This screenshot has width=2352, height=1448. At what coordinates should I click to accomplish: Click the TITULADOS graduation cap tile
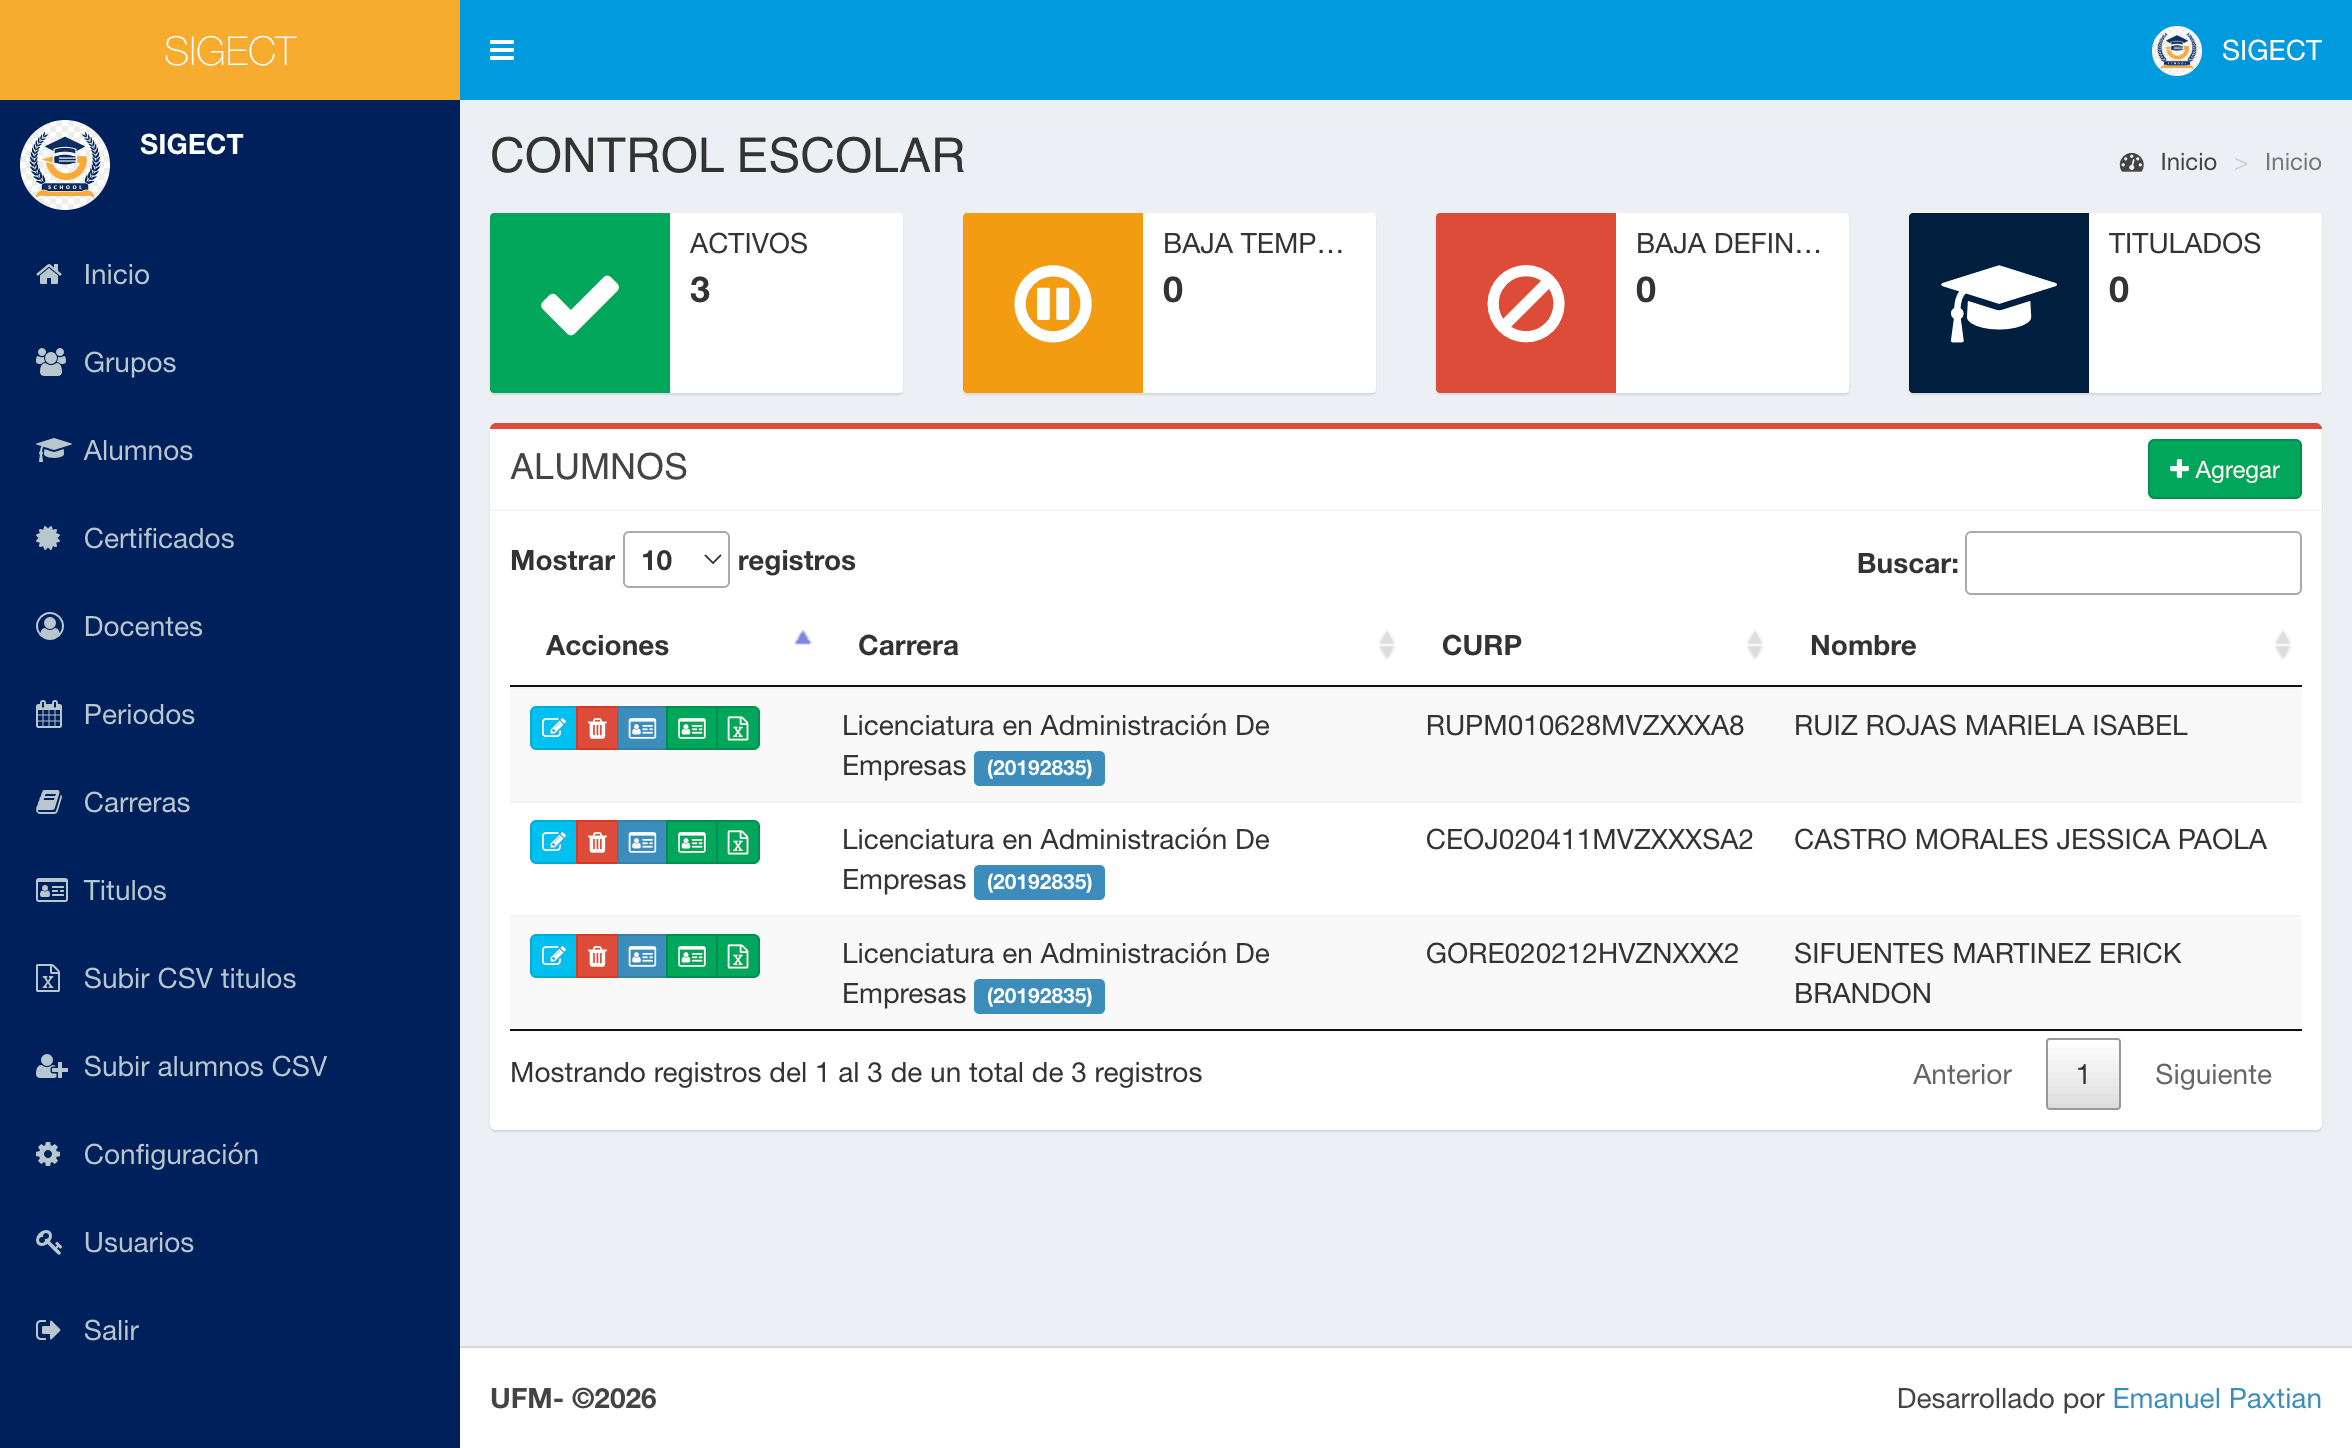(1998, 303)
